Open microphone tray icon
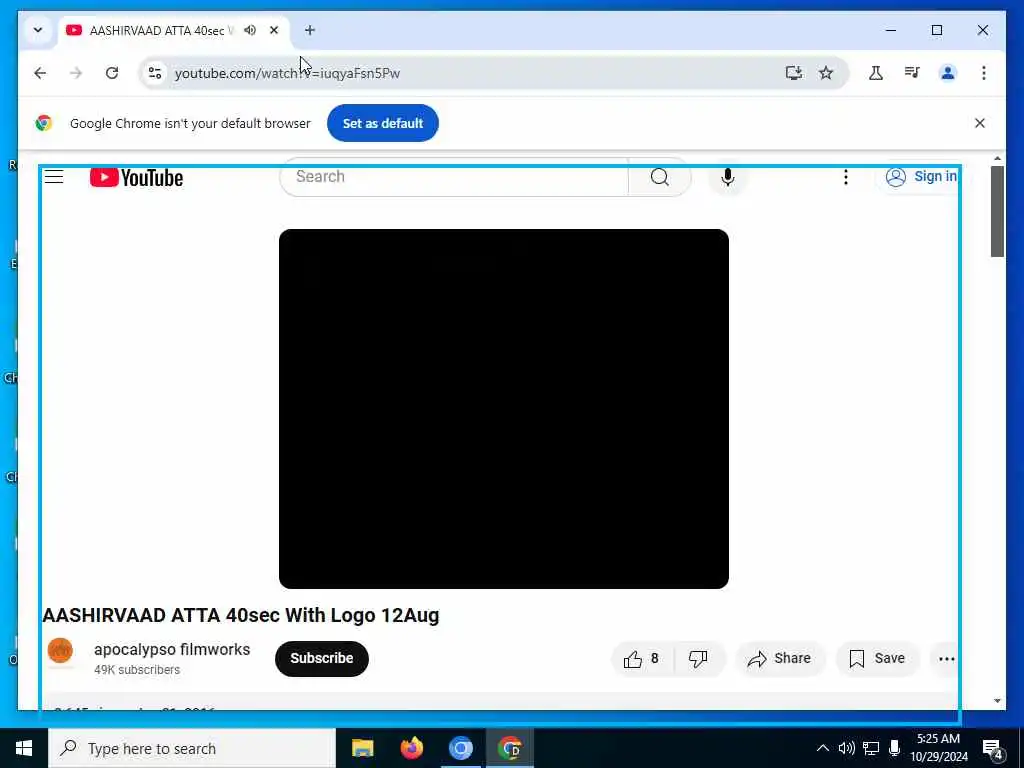Viewport: 1024px width, 768px height. pyautogui.click(x=894, y=748)
